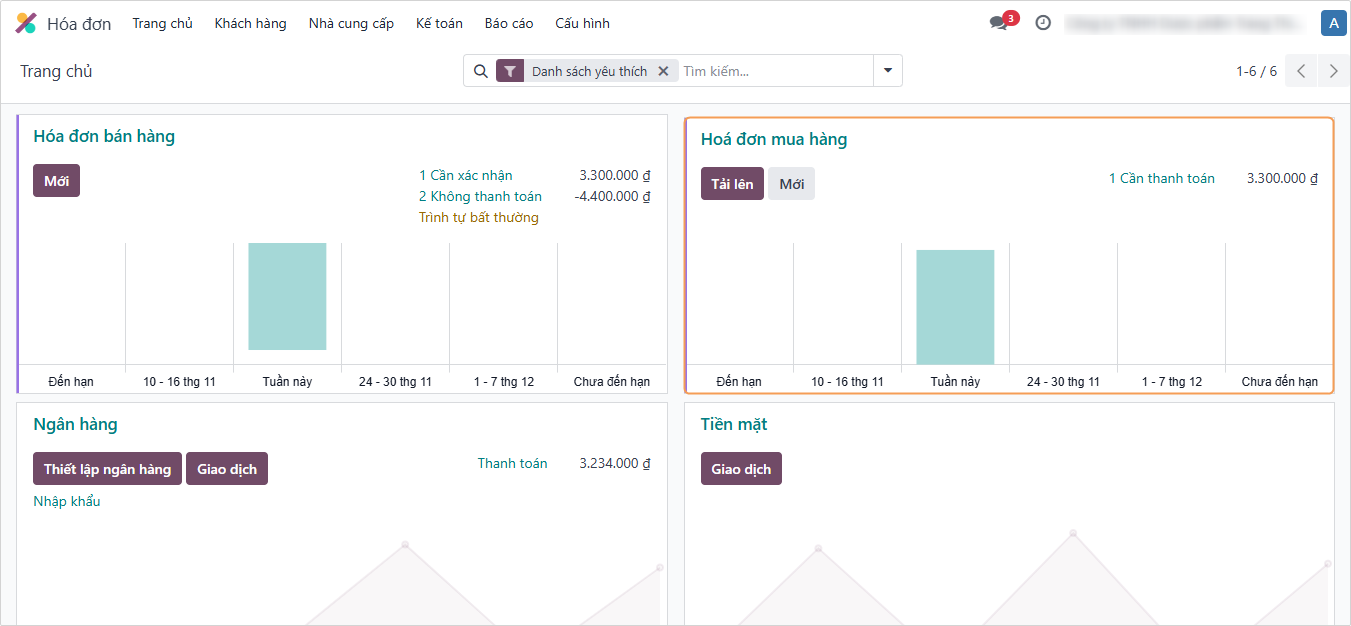This screenshot has height=626, width=1351.
Task: Click the Nhập khẩu link under Ngân hàng
Action: pos(67,501)
